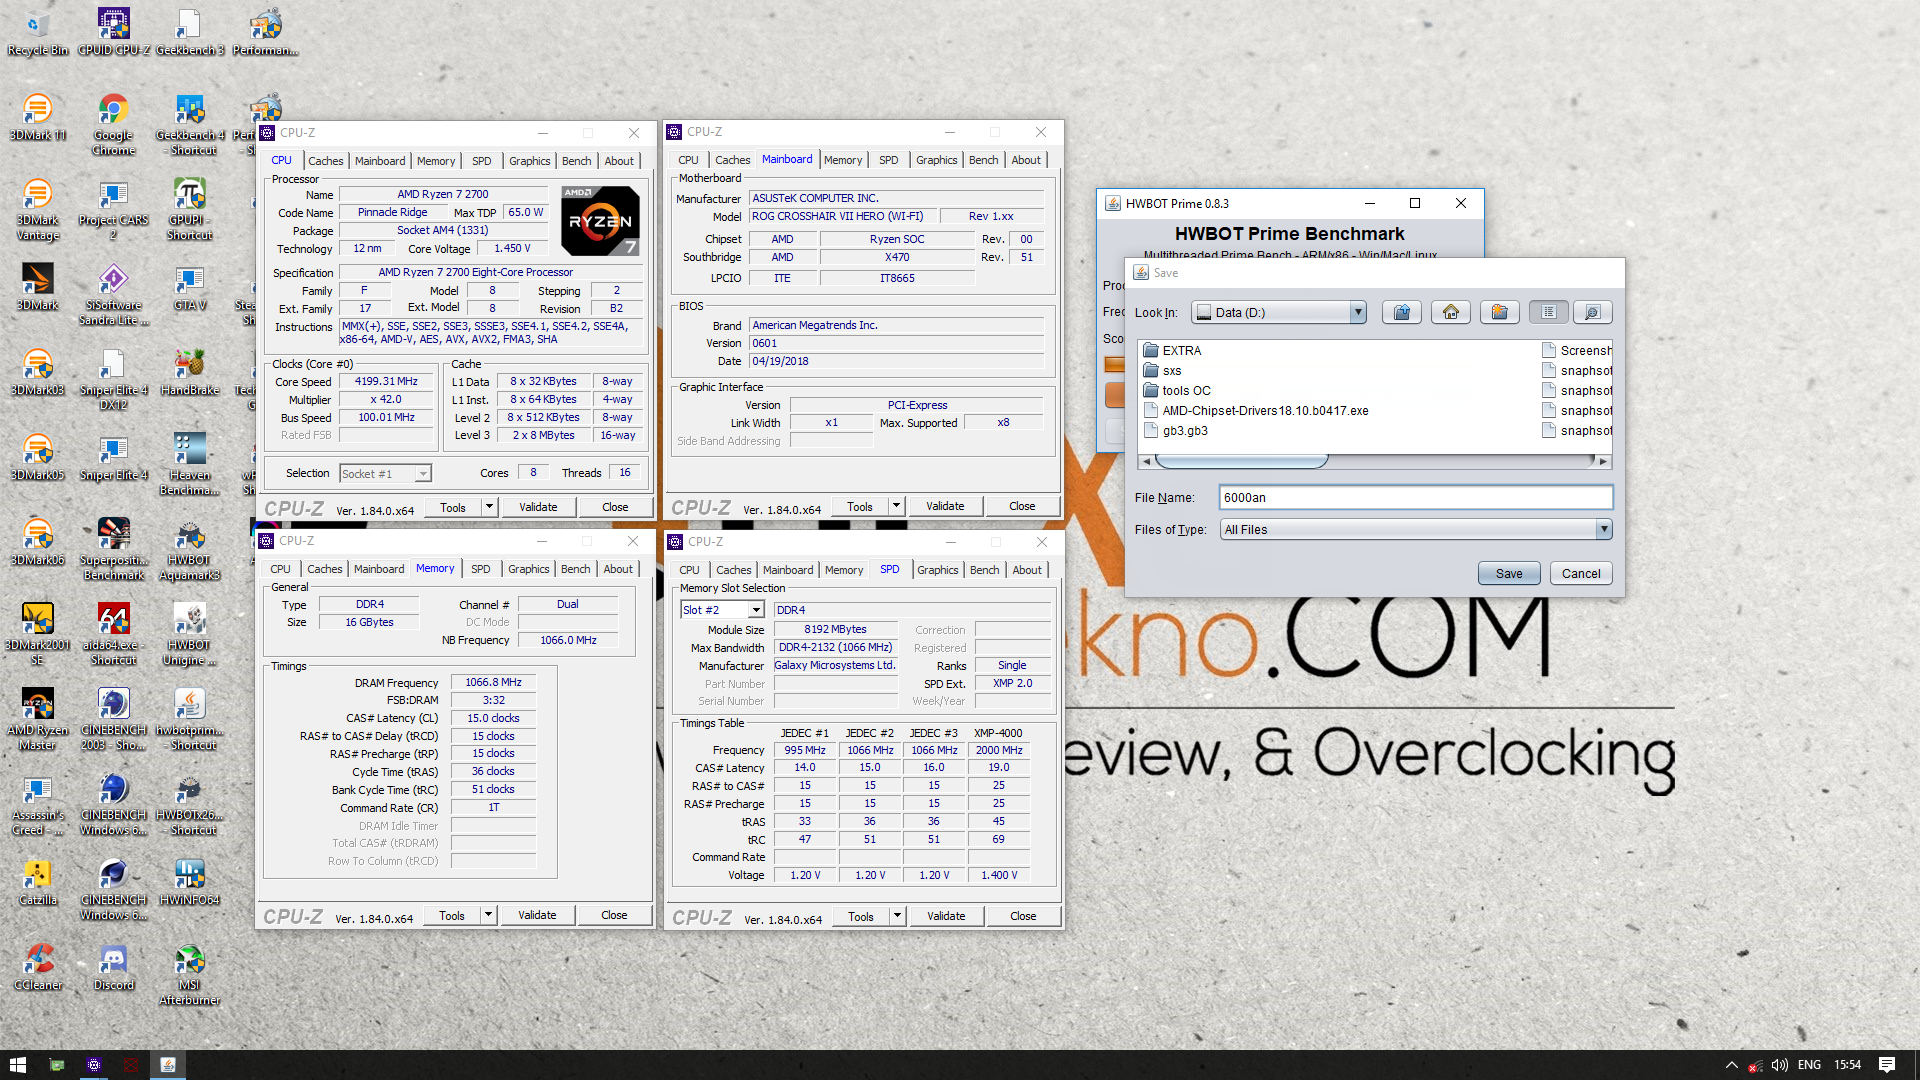Open Recycle Bin desktop icon
The width and height of the screenshot is (1920, 1080).
coord(37,32)
